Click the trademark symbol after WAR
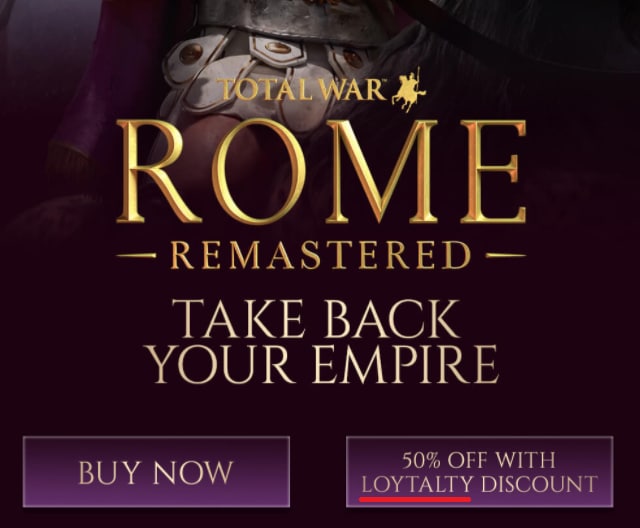 click(x=383, y=82)
